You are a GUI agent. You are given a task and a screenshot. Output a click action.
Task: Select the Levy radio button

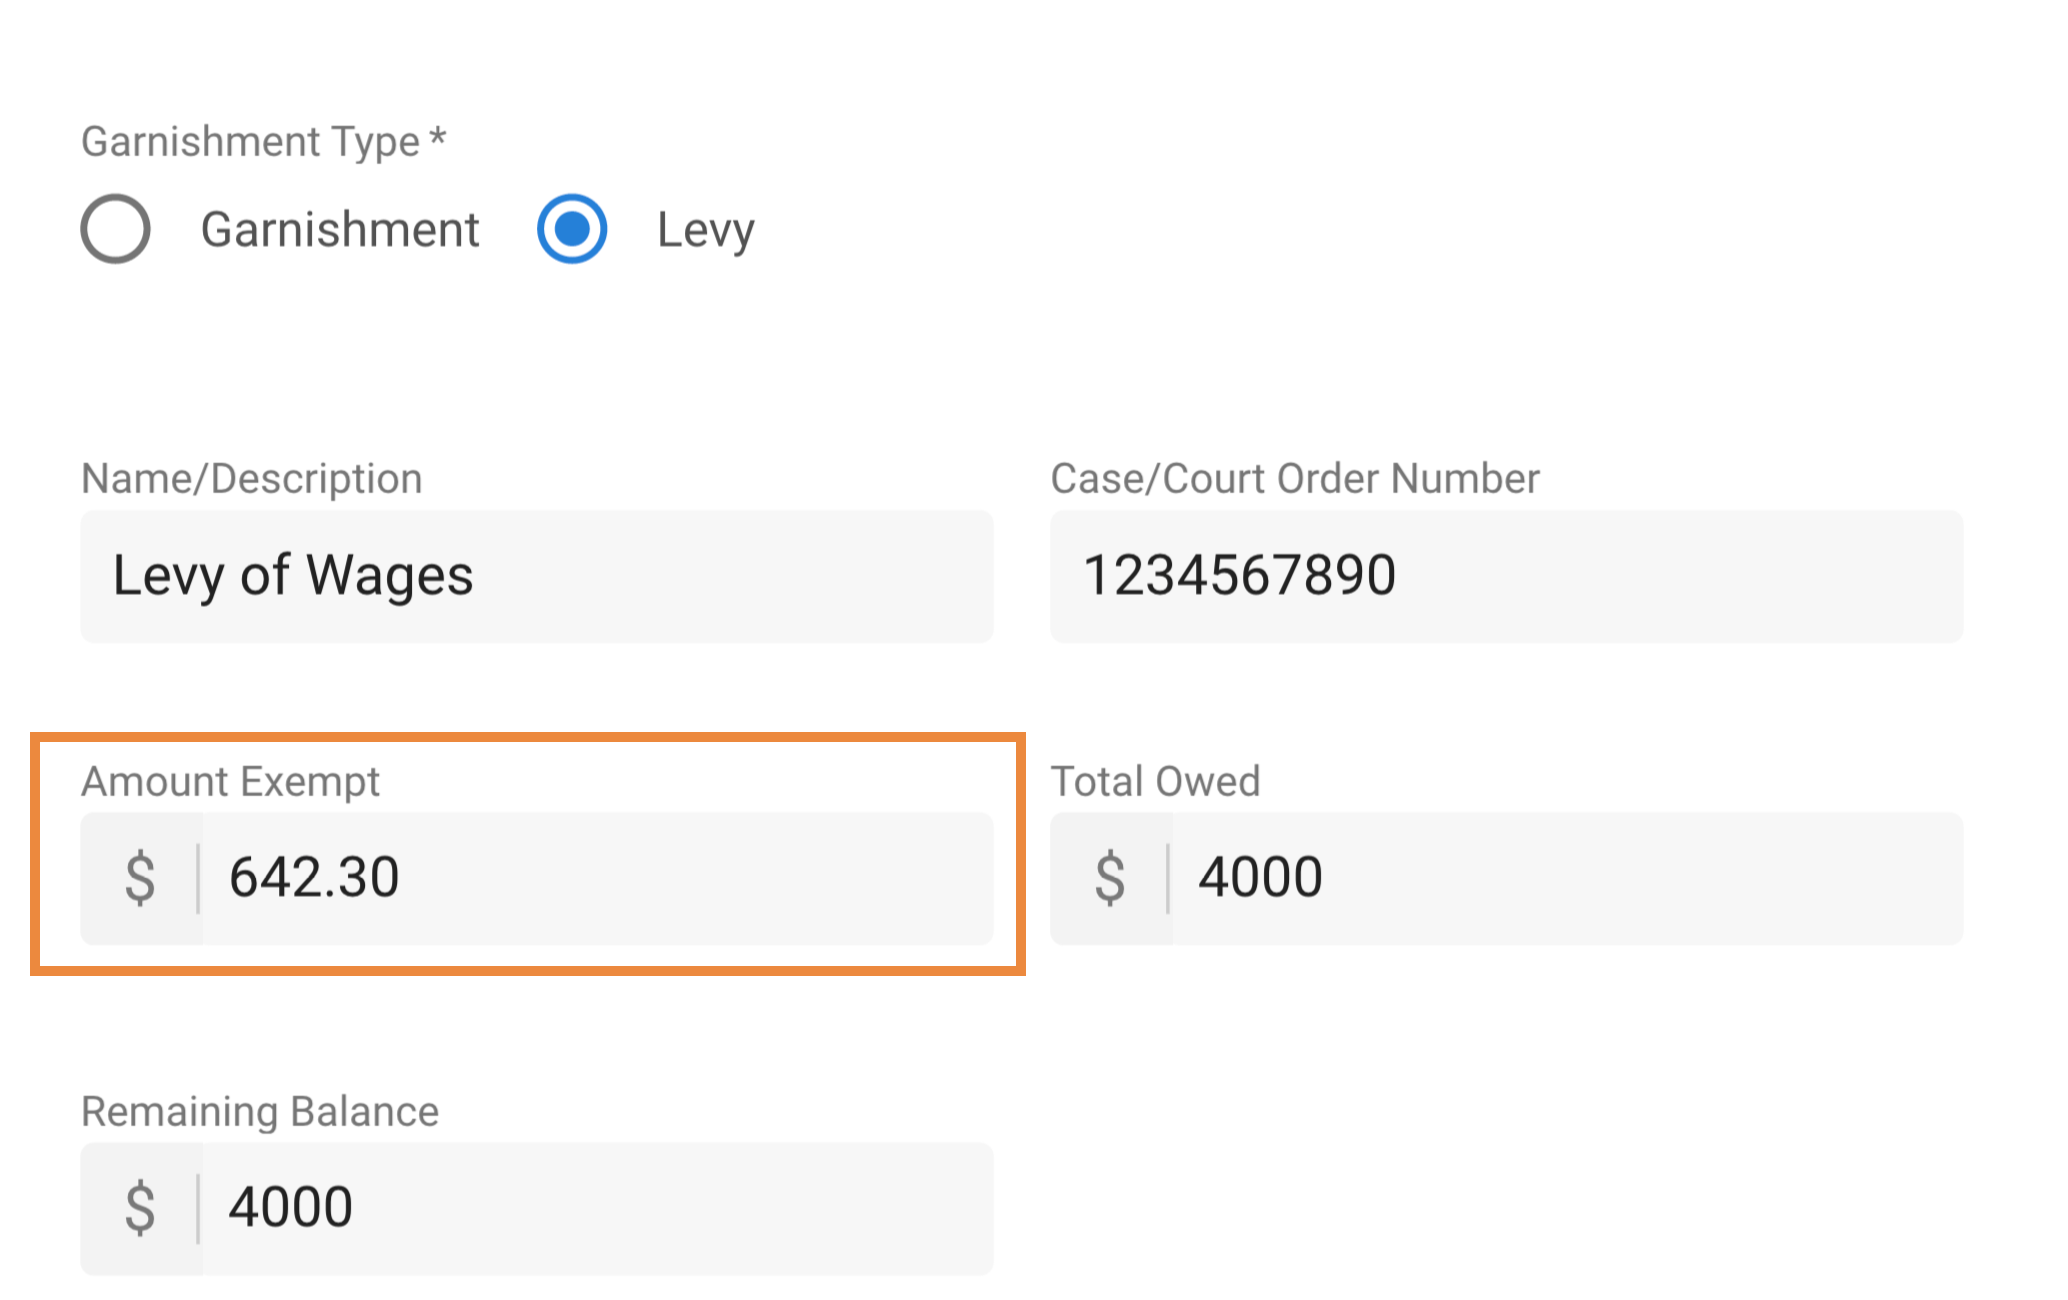coord(572,229)
